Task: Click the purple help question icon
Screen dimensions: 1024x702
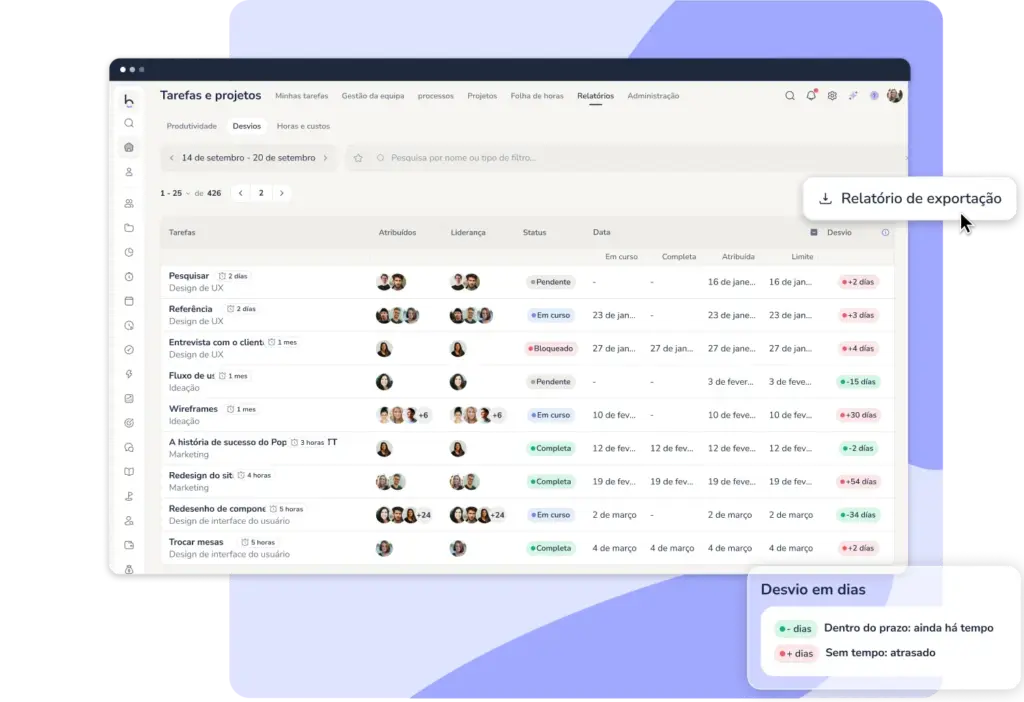Action: click(x=874, y=96)
